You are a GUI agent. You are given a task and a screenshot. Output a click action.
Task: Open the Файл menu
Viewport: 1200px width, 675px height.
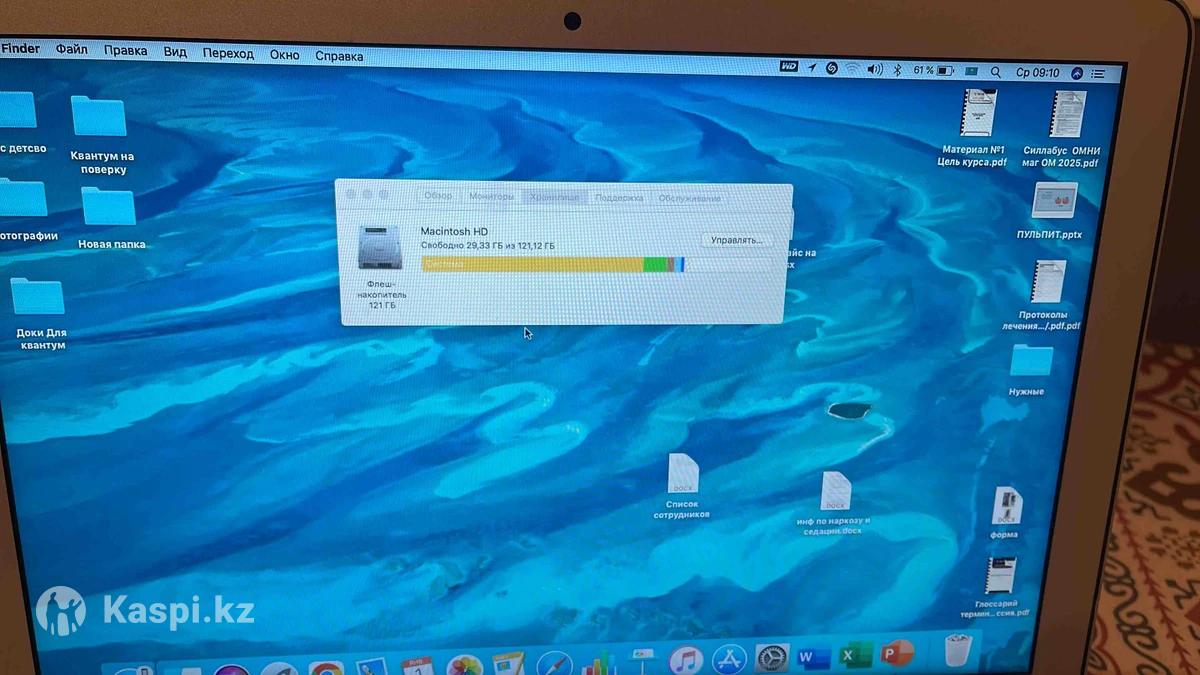point(72,50)
